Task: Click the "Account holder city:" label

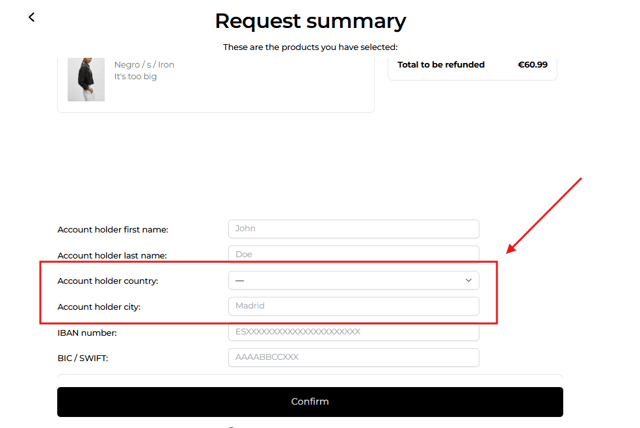Action: coord(99,307)
